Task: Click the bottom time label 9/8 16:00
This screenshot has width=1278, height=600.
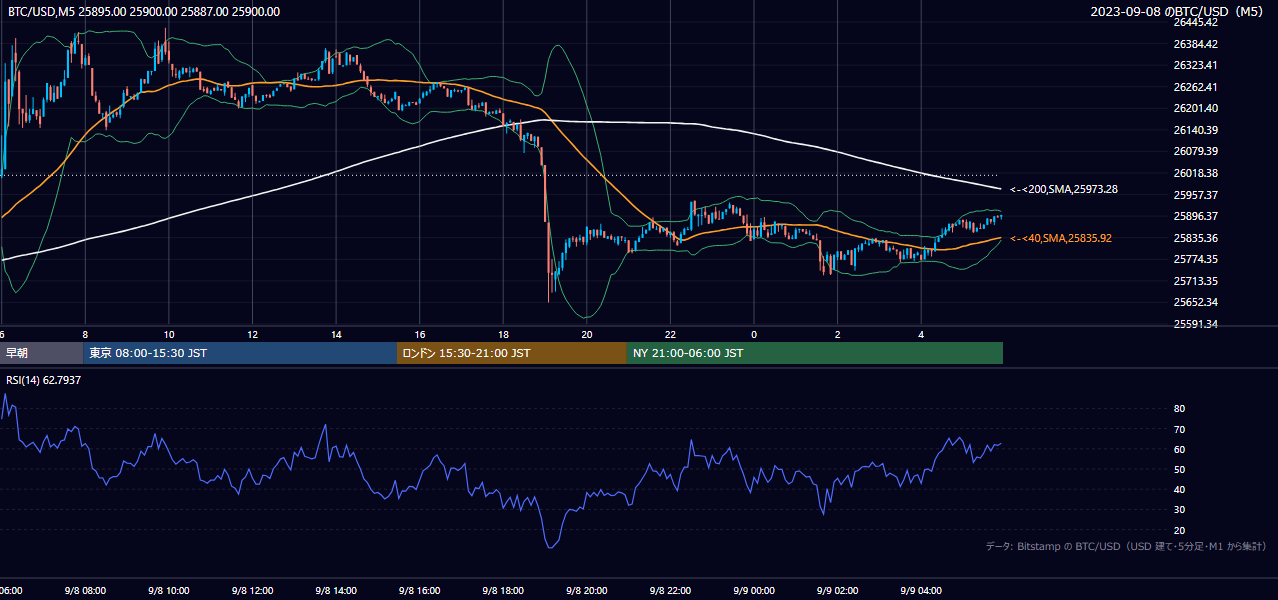Action: click(x=420, y=591)
